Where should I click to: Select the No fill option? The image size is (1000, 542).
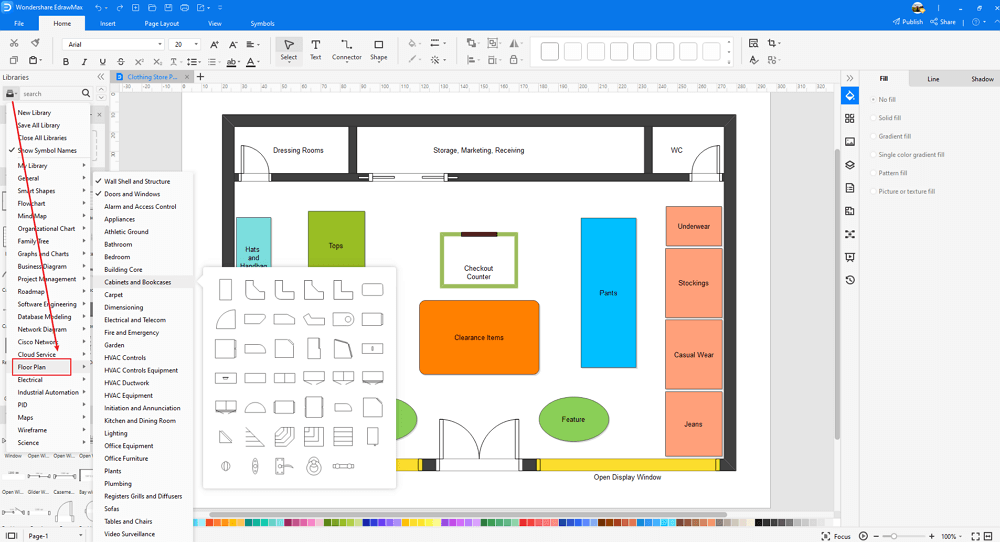pyautogui.click(x=883, y=99)
